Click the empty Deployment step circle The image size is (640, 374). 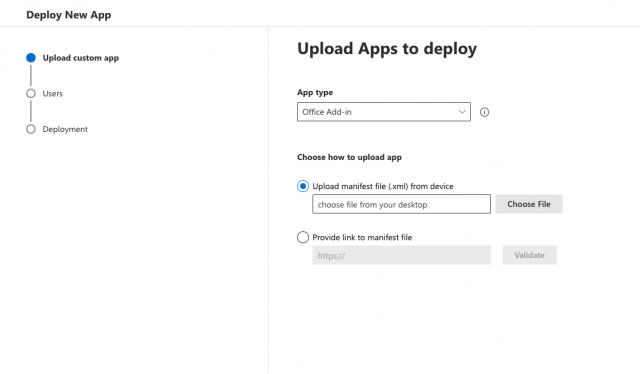click(x=31, y=129)
